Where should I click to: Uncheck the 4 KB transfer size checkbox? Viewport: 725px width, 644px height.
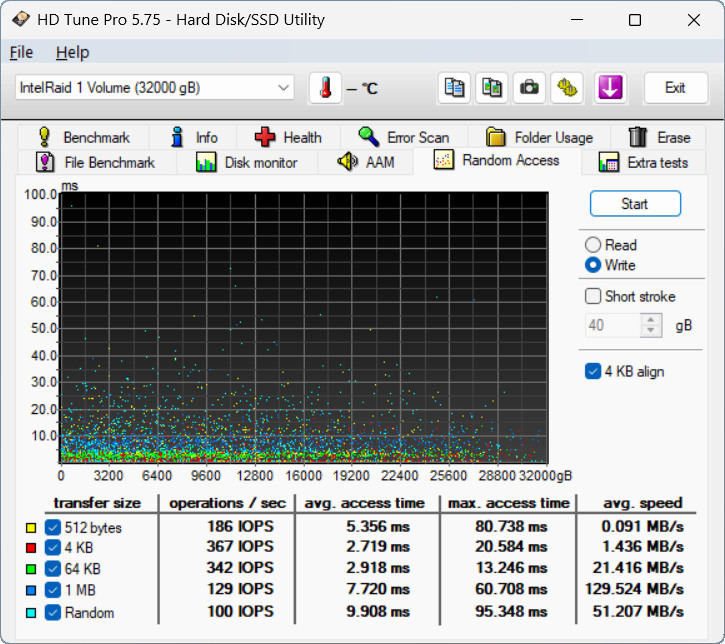[53, 548]
